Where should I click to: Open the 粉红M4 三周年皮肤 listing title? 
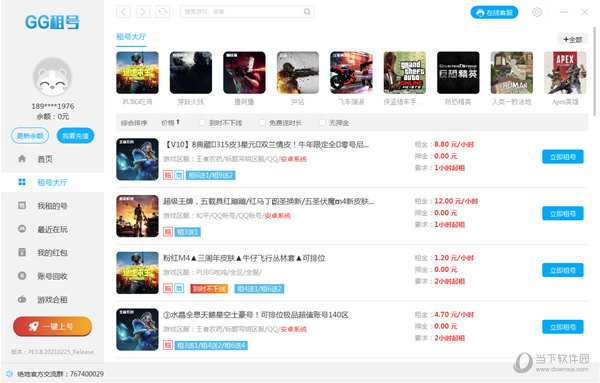pyautogui.click(x=244, y=258)
